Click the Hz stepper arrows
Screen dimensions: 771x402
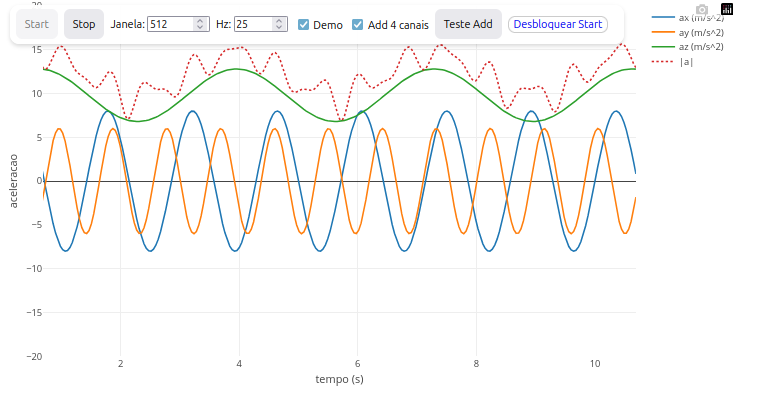coord(280,24)
